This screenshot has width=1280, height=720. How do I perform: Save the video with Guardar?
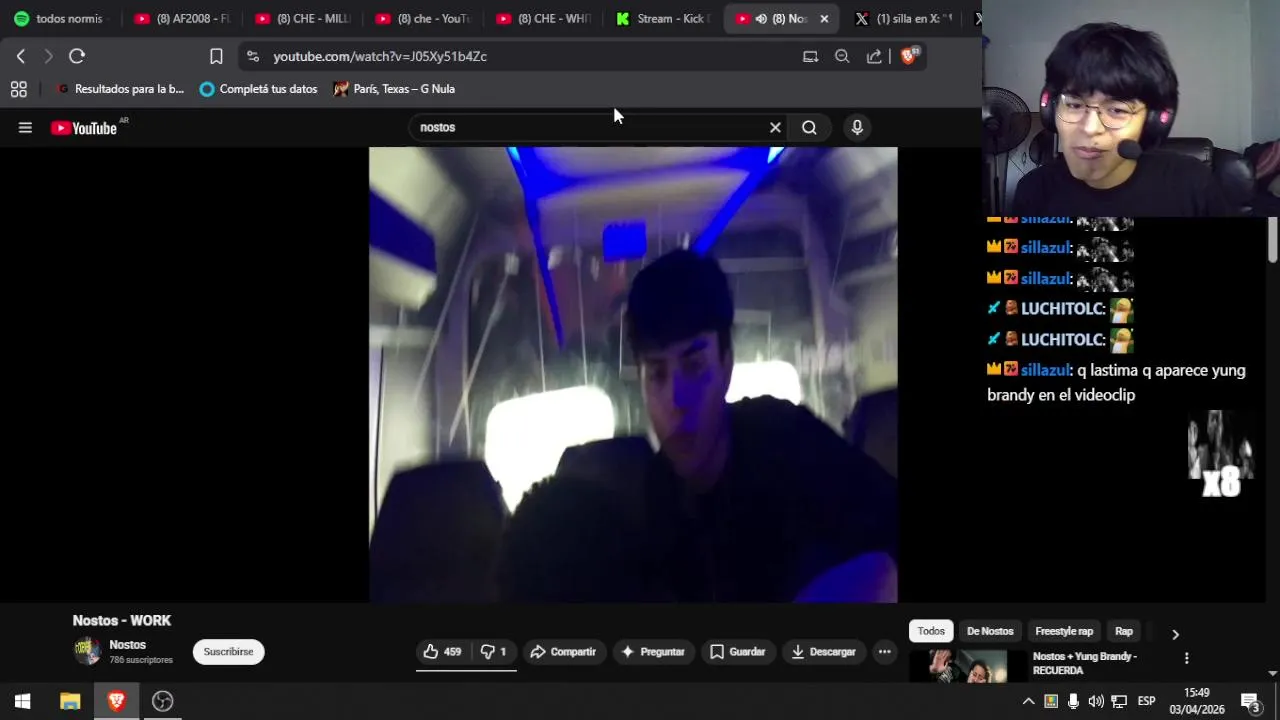[x=738, y=652]
